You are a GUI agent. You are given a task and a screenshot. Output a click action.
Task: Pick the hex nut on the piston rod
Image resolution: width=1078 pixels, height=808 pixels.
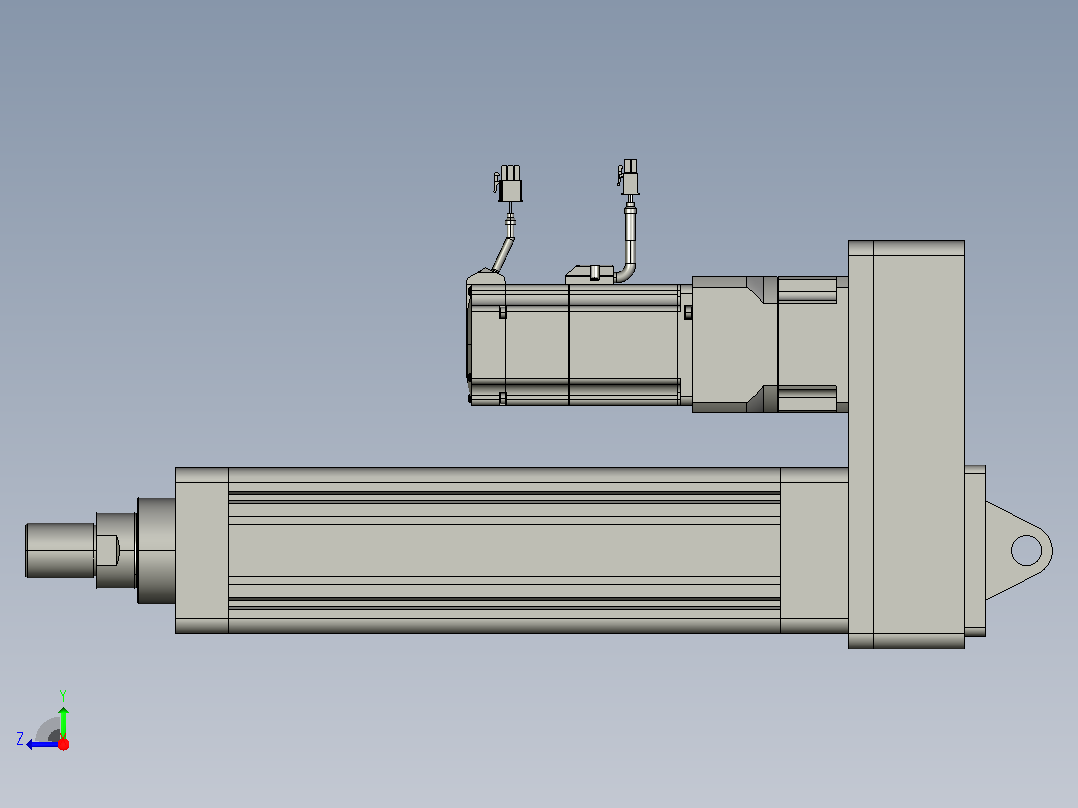coord(116,550)
